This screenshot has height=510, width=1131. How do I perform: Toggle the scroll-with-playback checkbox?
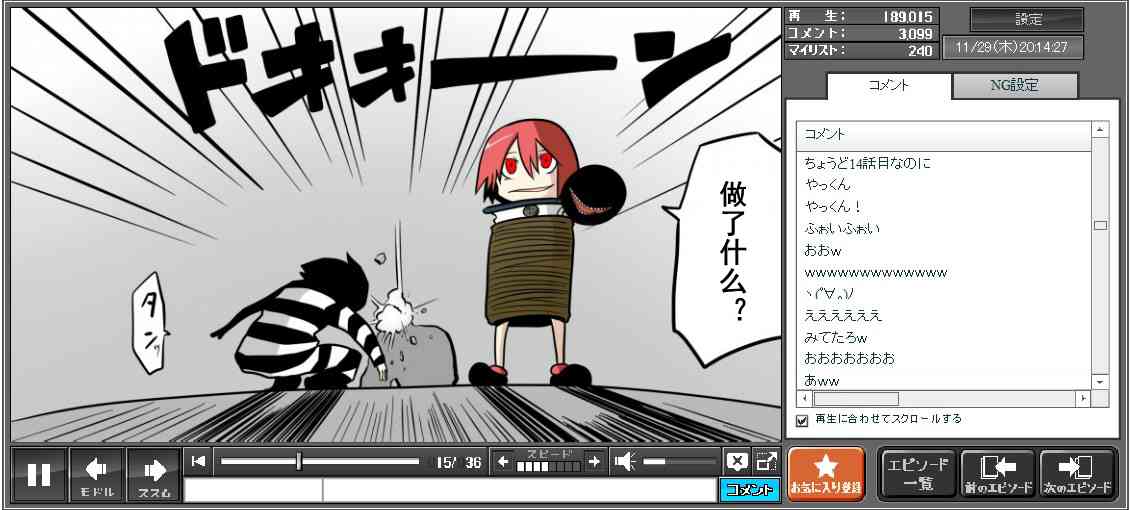click(x=801, y=420)
